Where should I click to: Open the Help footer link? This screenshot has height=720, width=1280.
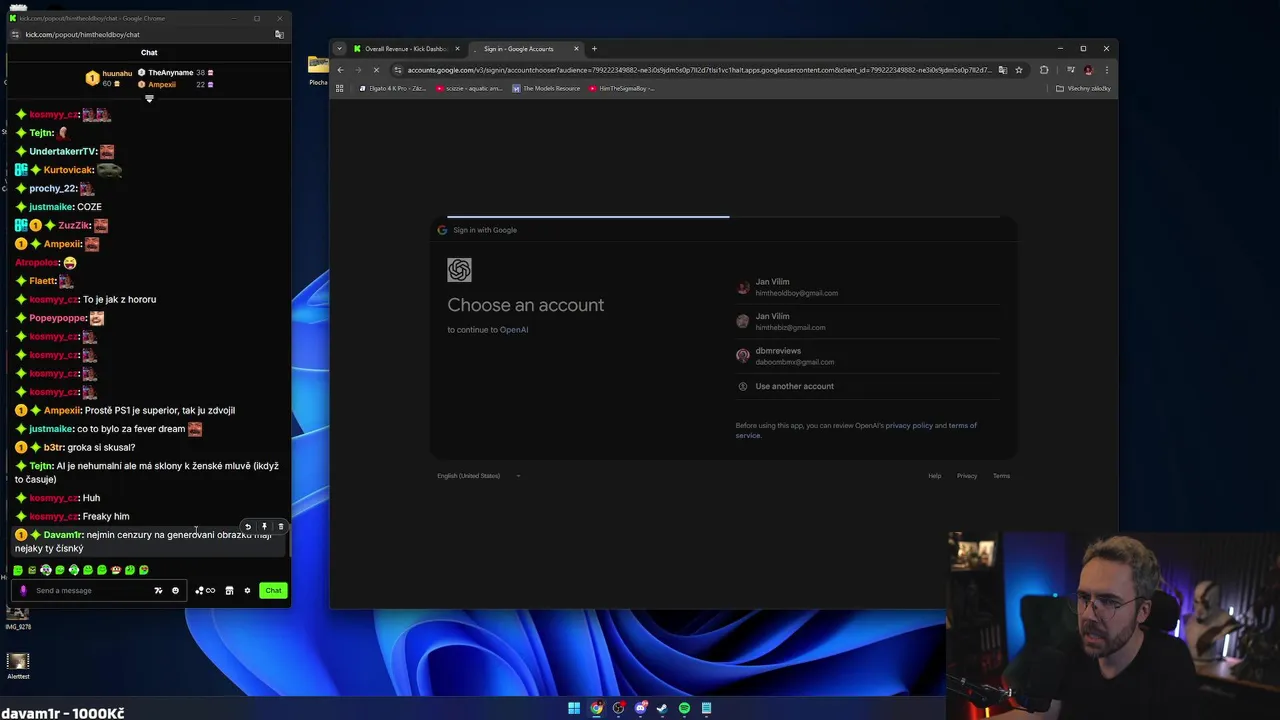[935, 476]
